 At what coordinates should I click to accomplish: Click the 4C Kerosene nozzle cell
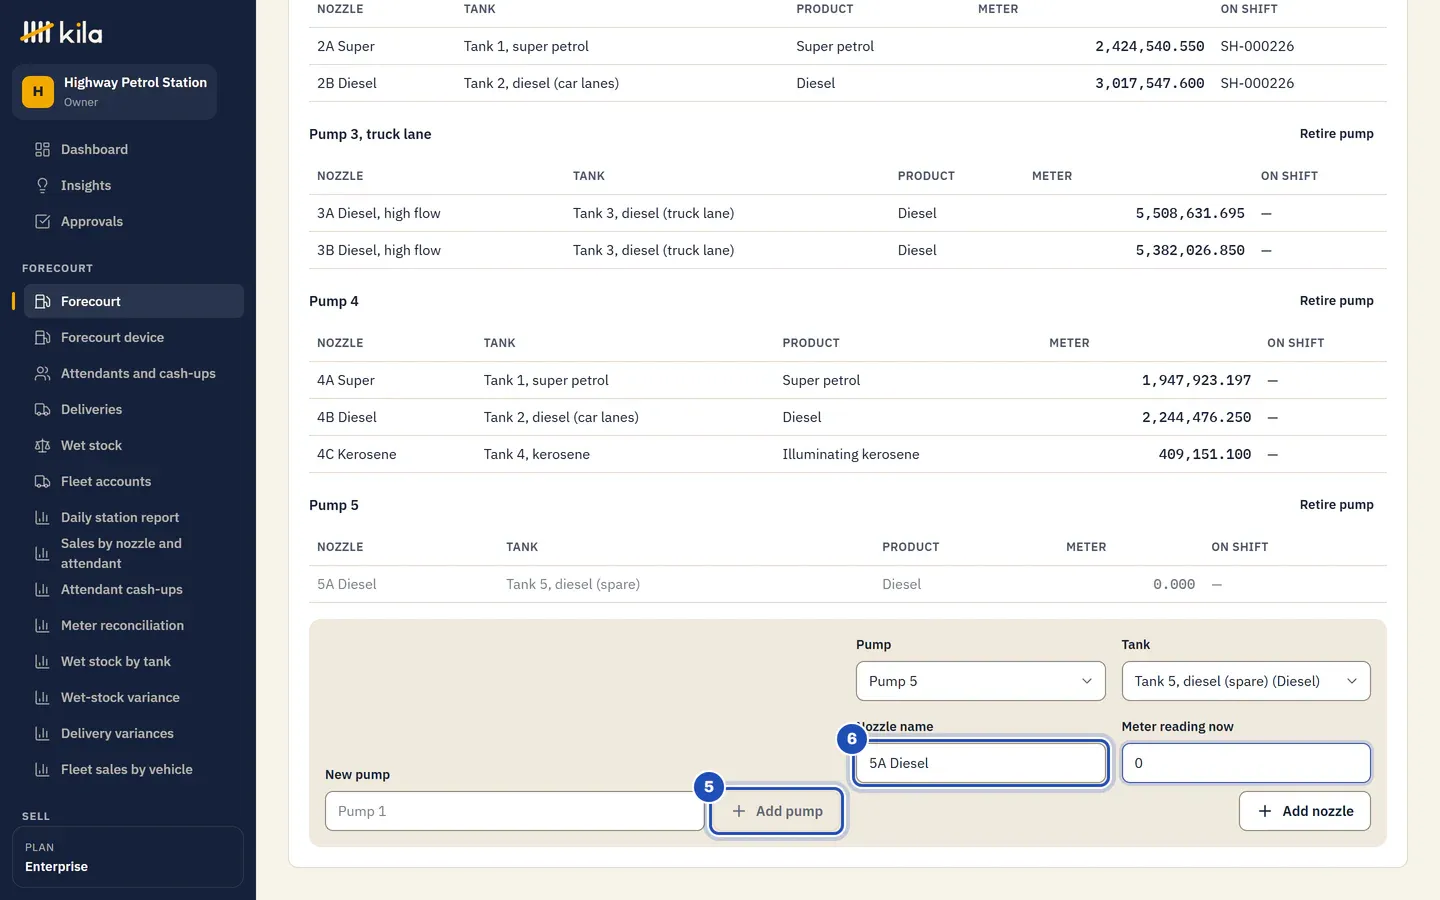pyautogui.click(x=357, y=454)
